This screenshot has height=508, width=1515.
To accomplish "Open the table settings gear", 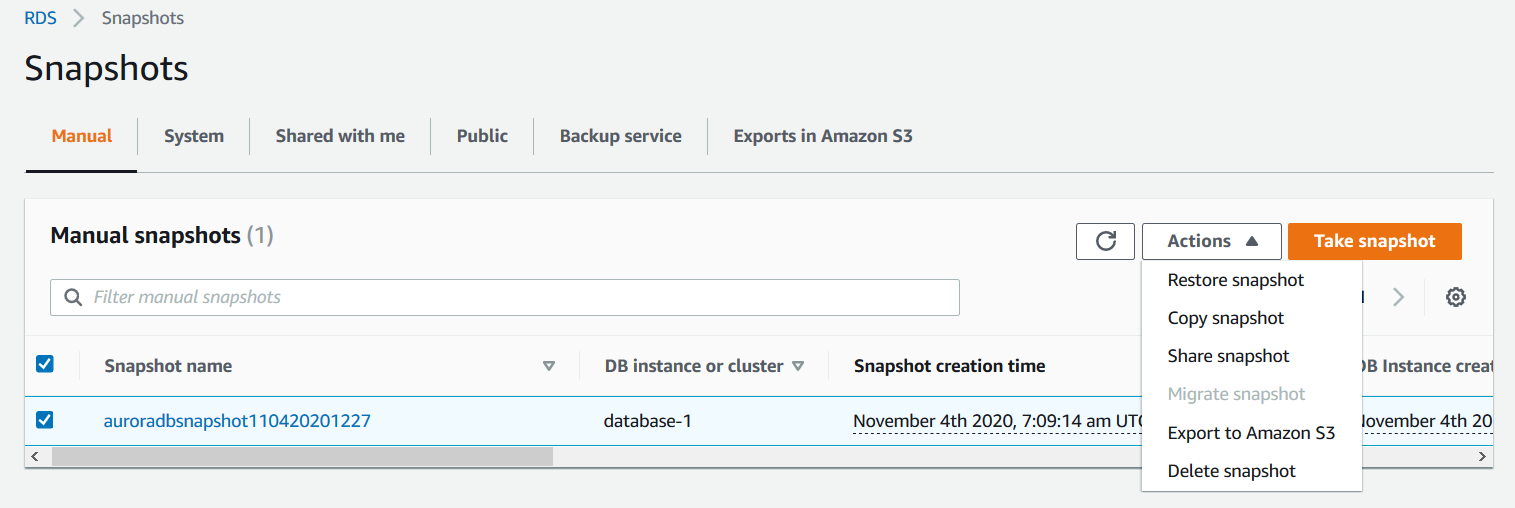I will pyautogui.click(x=1456, y=297).
